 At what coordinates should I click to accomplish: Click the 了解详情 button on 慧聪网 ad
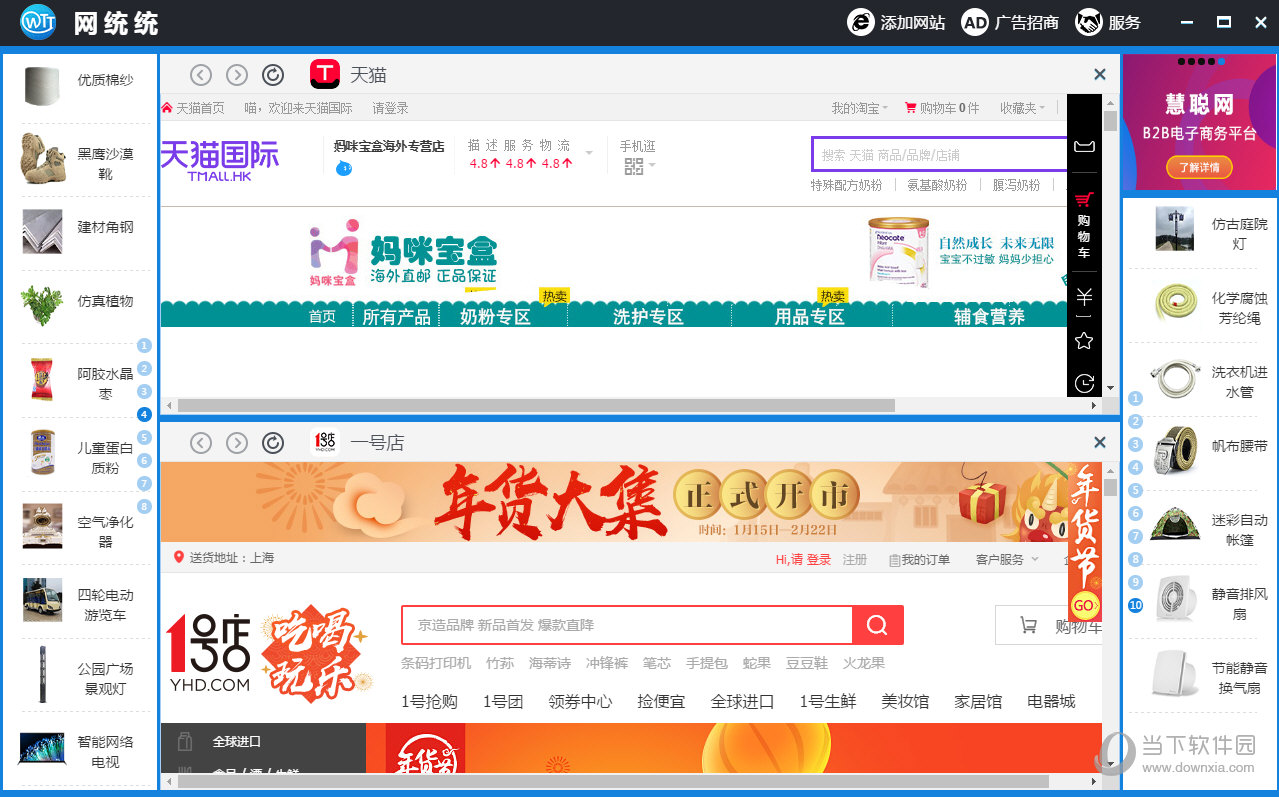1199,167
